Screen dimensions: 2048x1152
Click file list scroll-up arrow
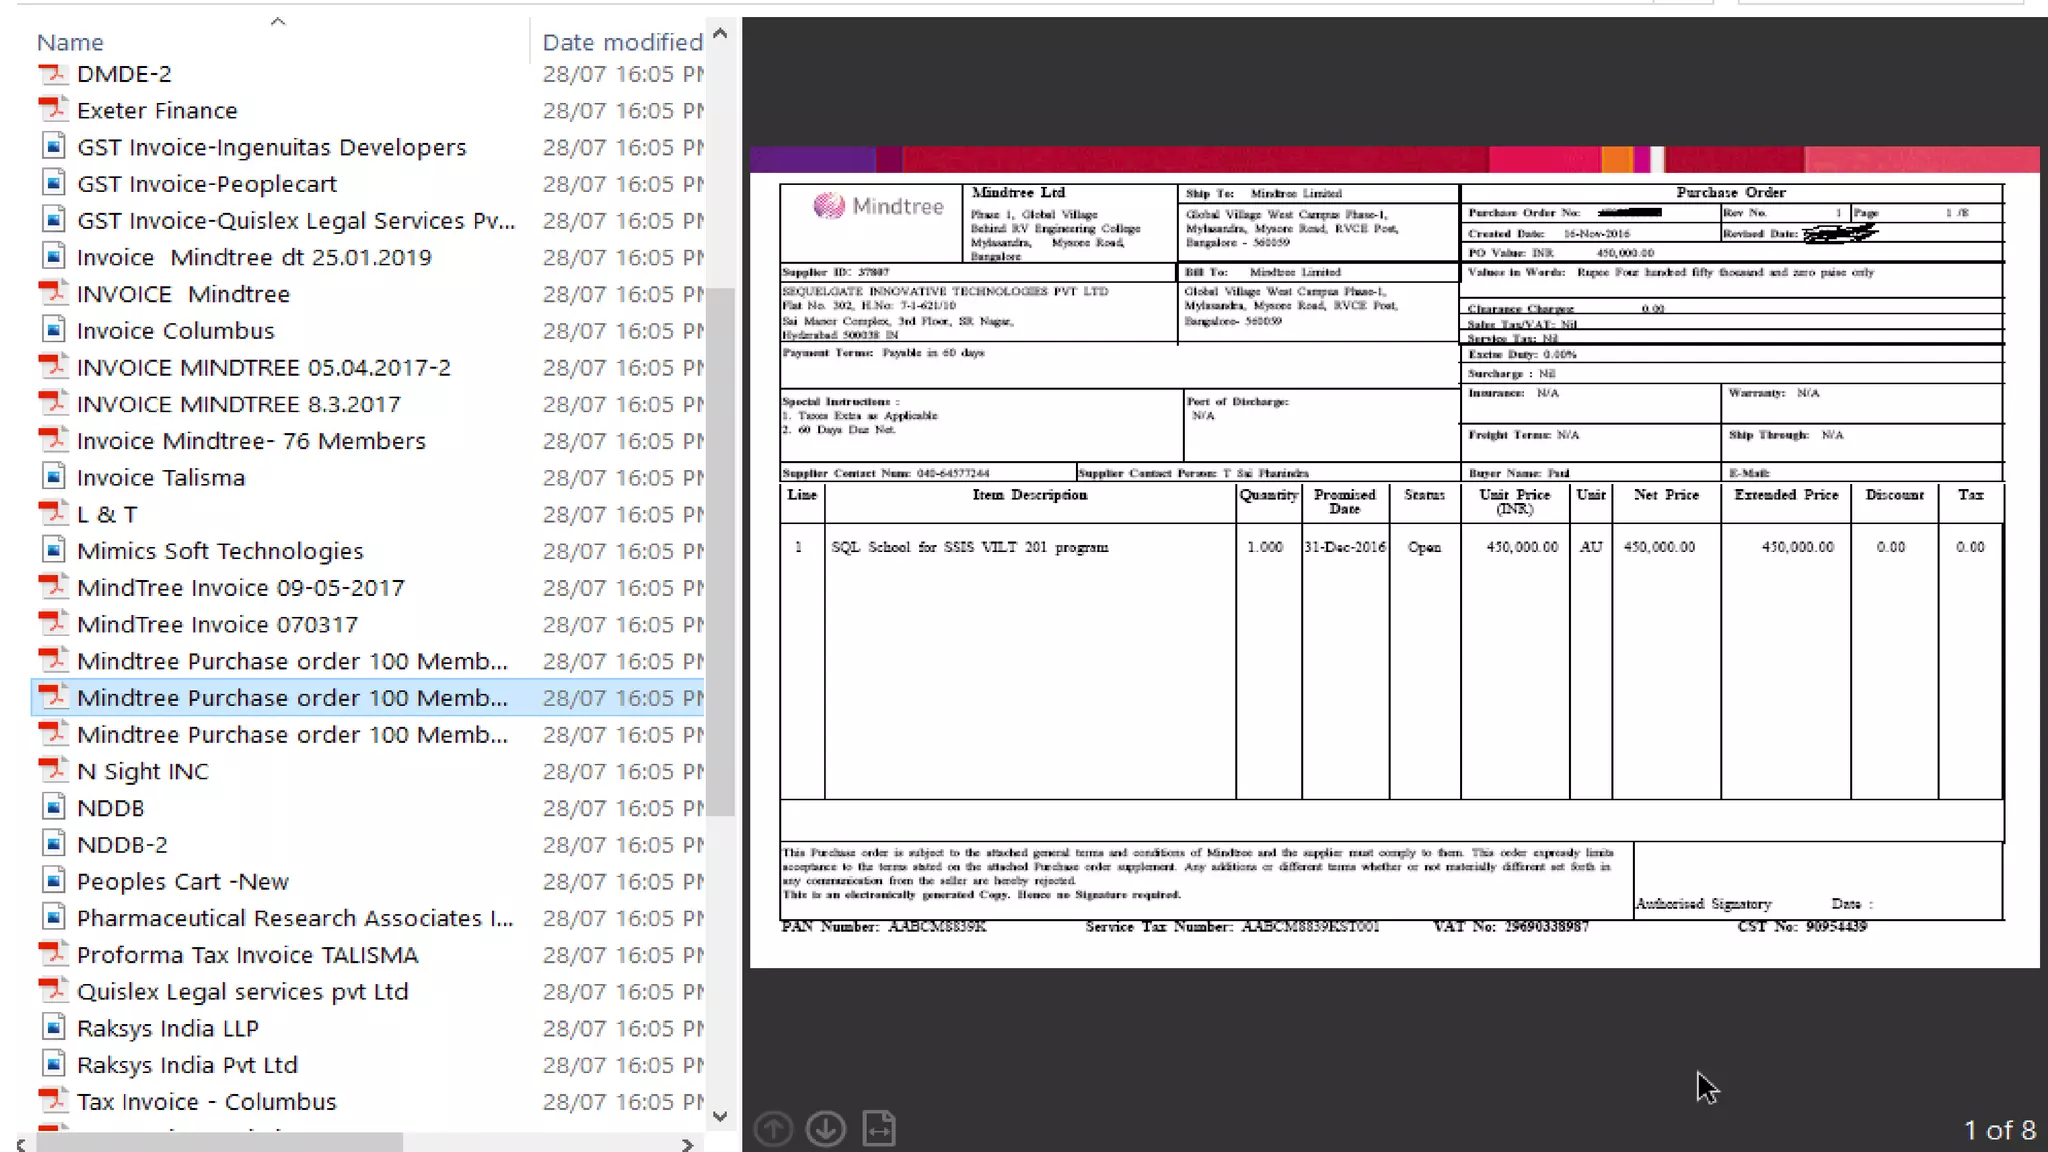720,34
